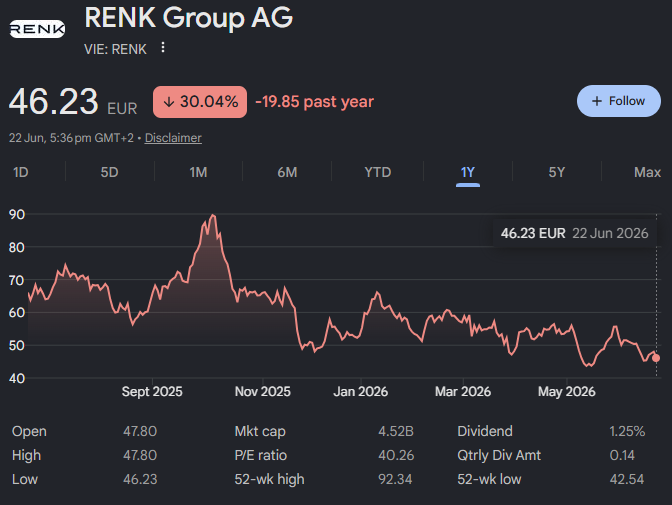Click the Jan 2026 axis label
Viewport: 672px width, 505px height.
(360, 391)
